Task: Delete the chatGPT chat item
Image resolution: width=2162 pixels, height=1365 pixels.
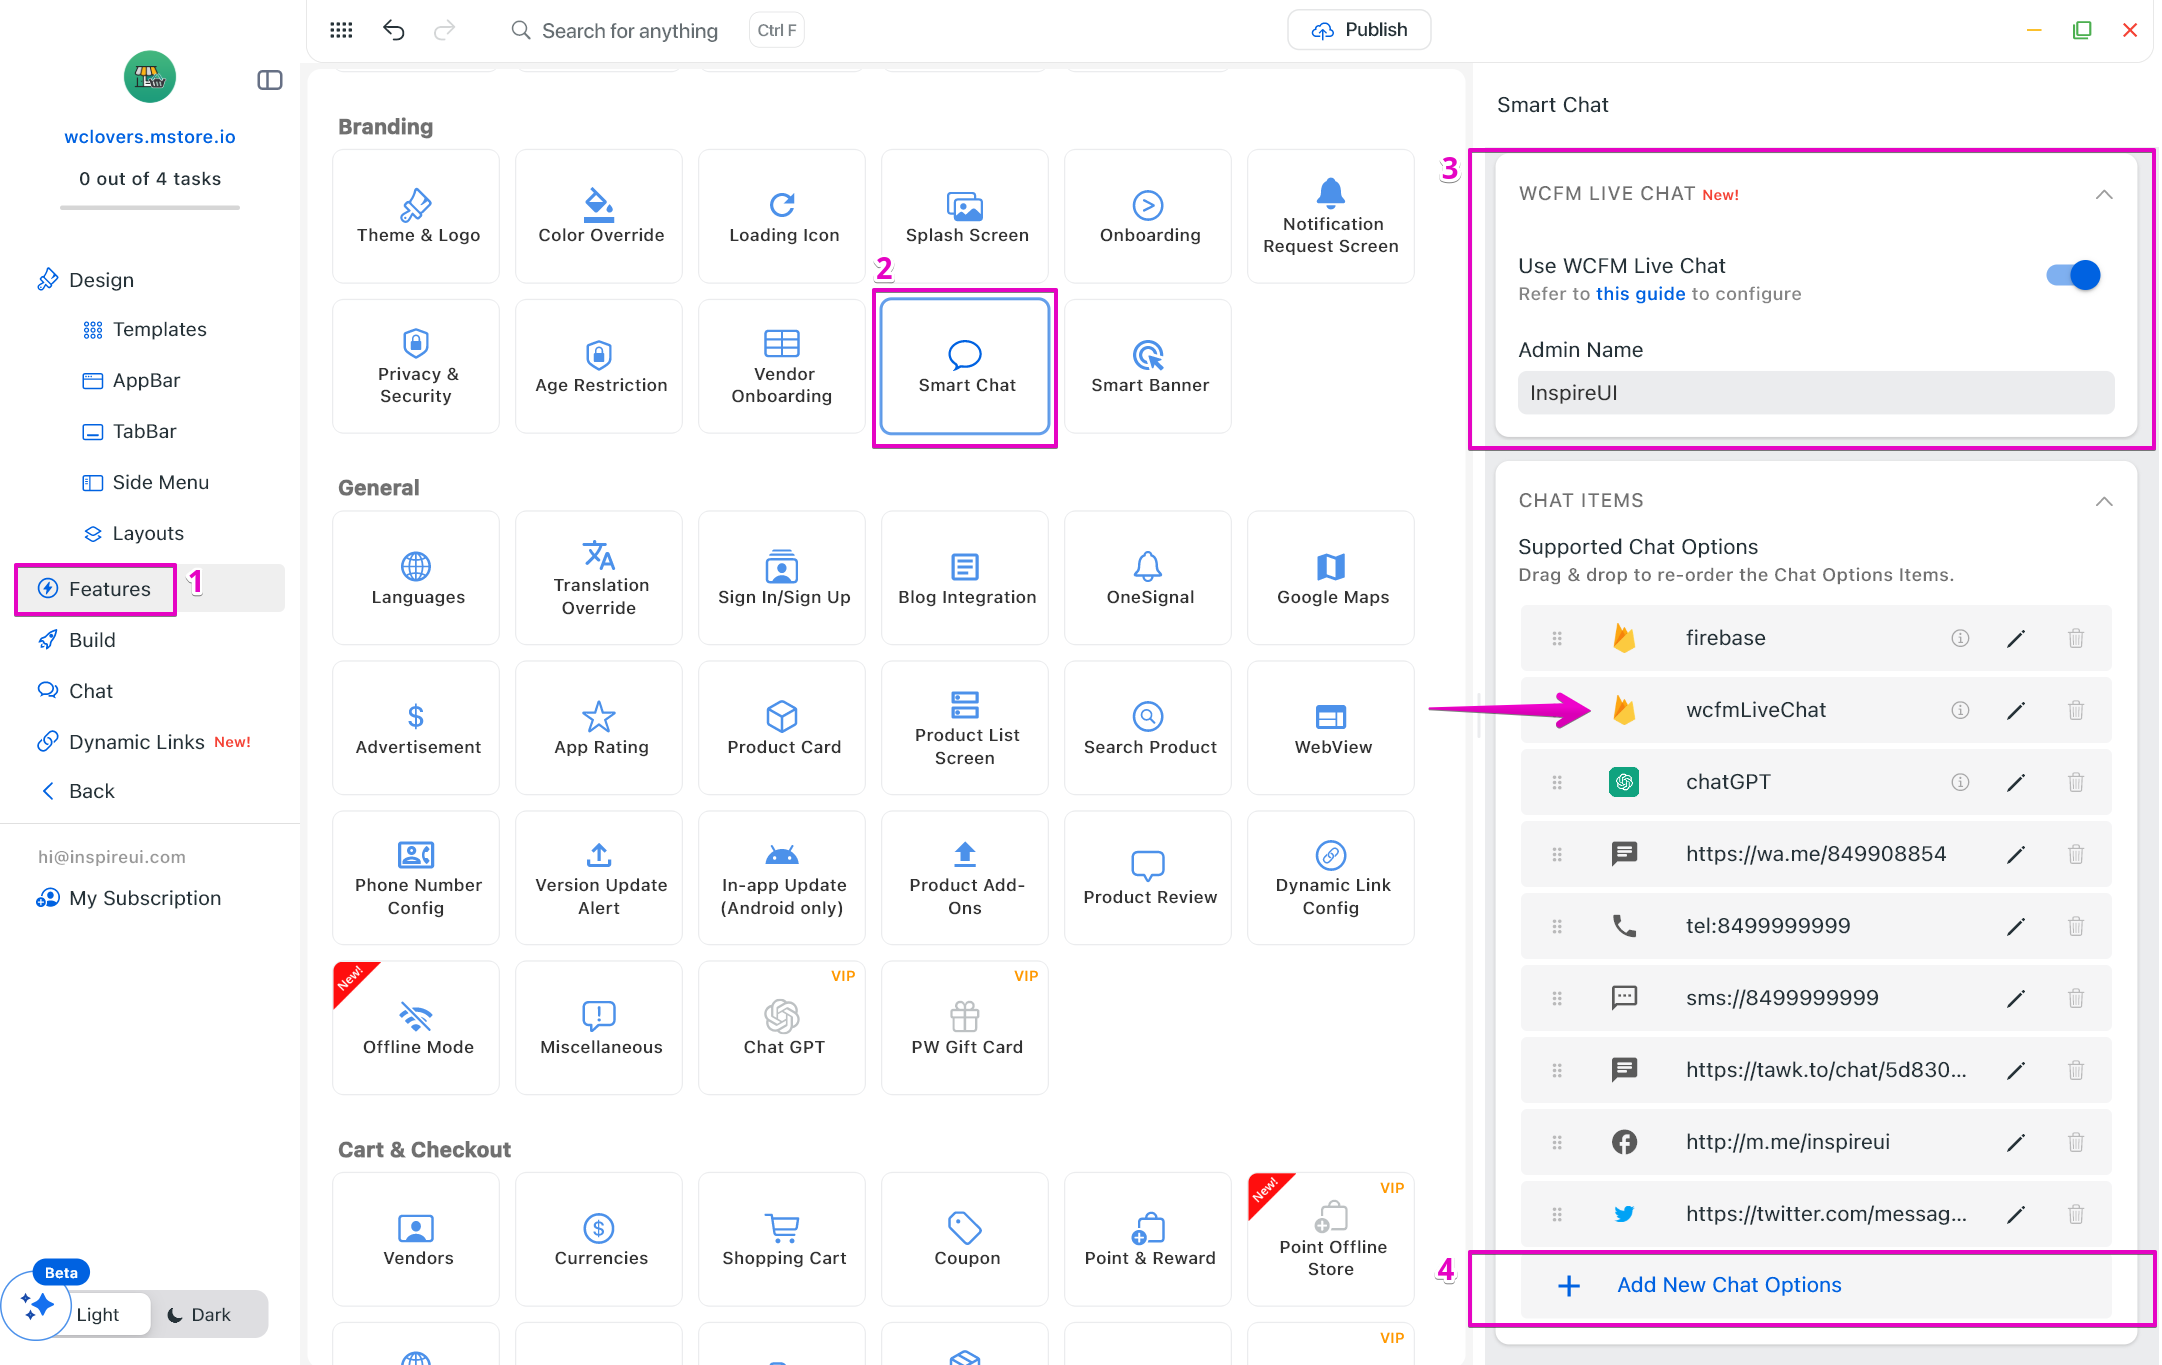Action: (2076, 782)
